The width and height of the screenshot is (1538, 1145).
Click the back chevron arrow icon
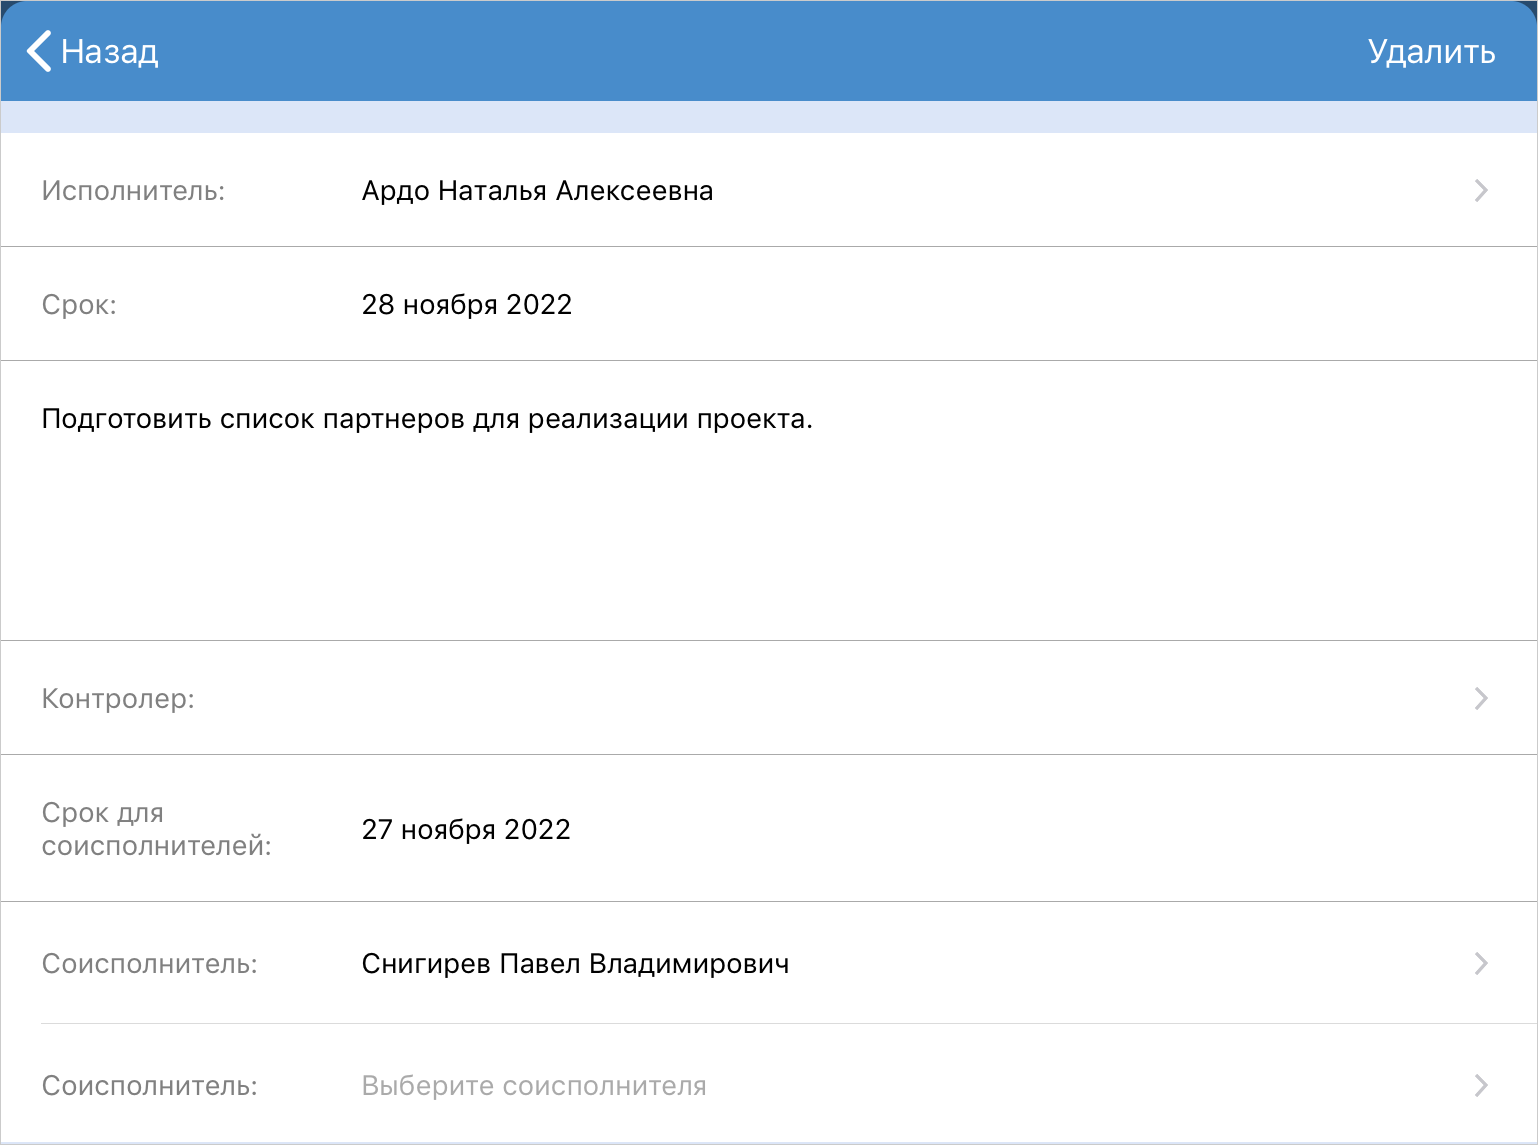(39, 51)
